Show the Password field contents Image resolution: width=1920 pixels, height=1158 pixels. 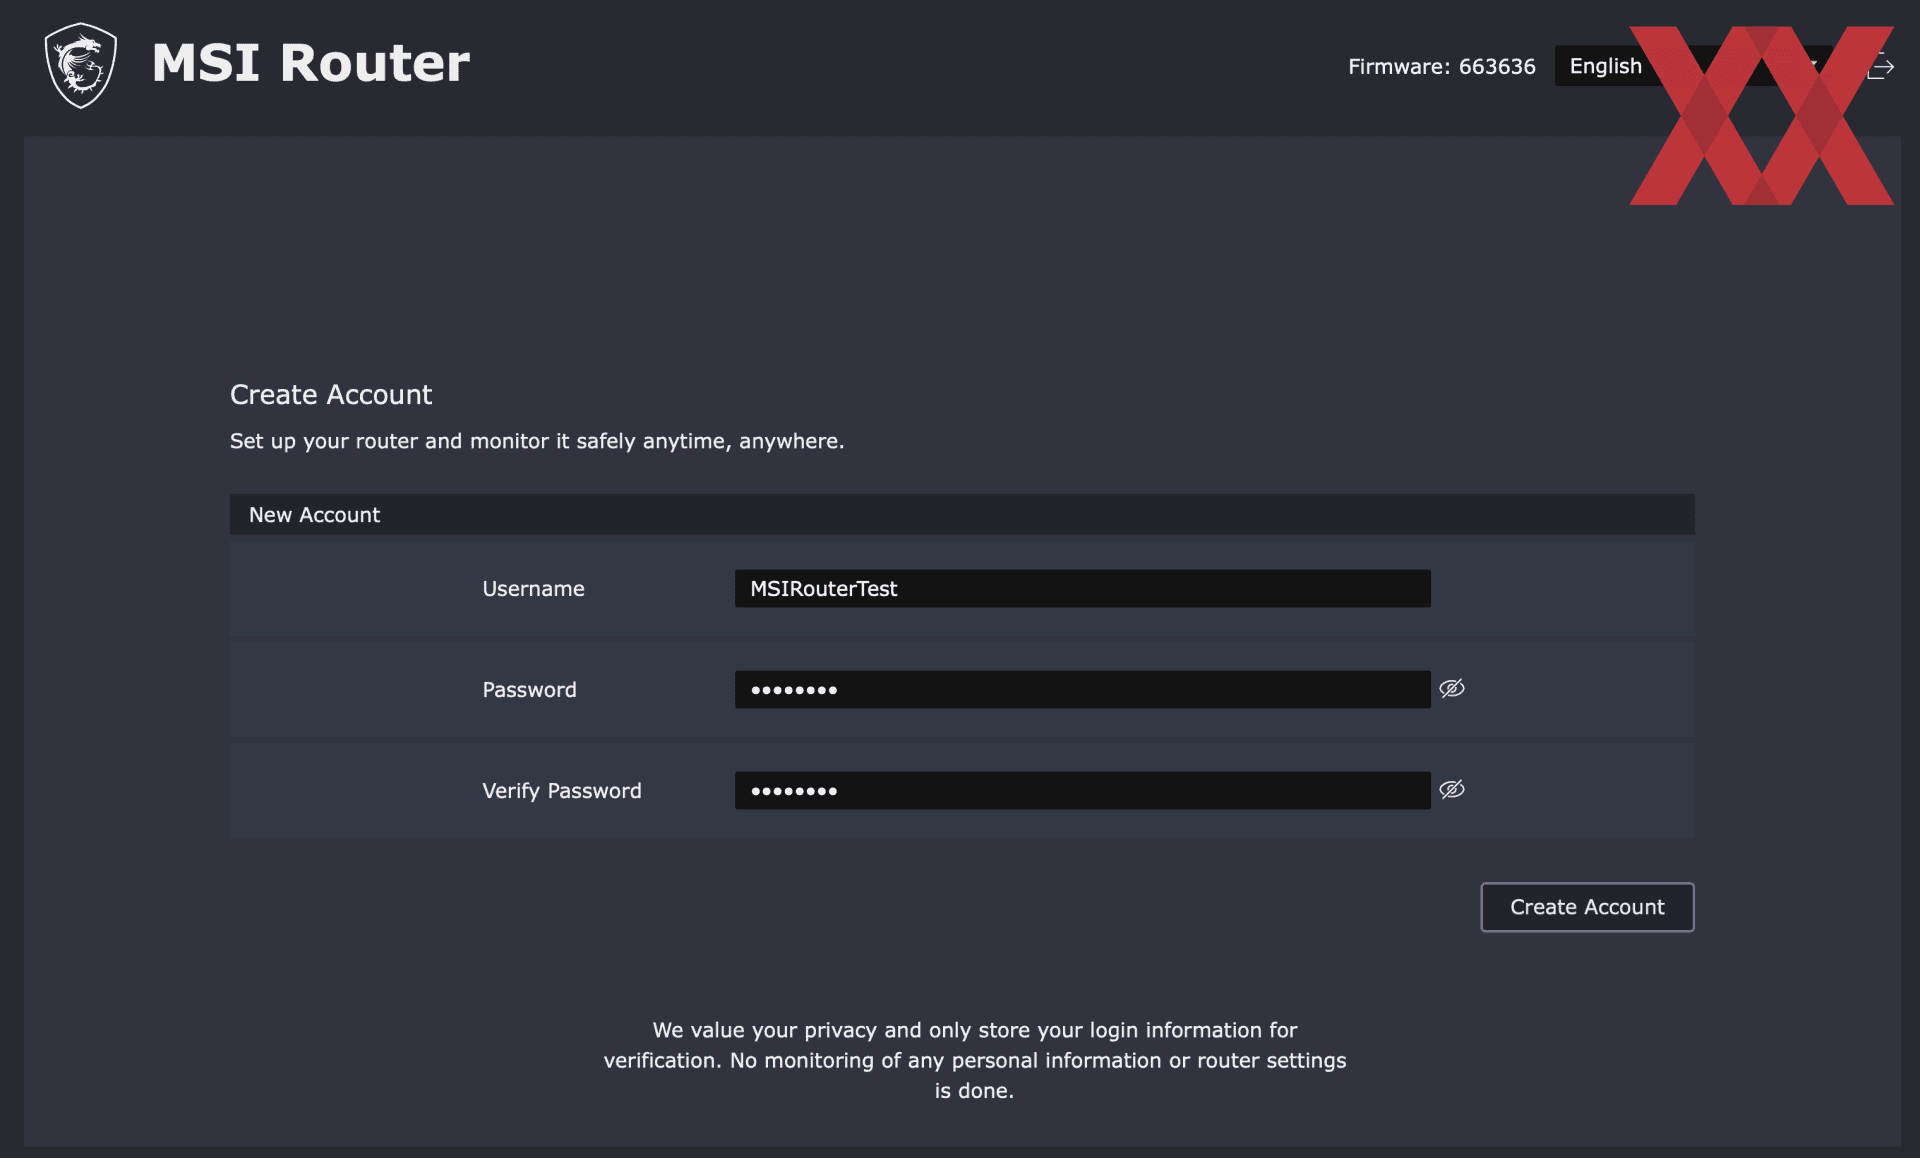[1452, 688]
